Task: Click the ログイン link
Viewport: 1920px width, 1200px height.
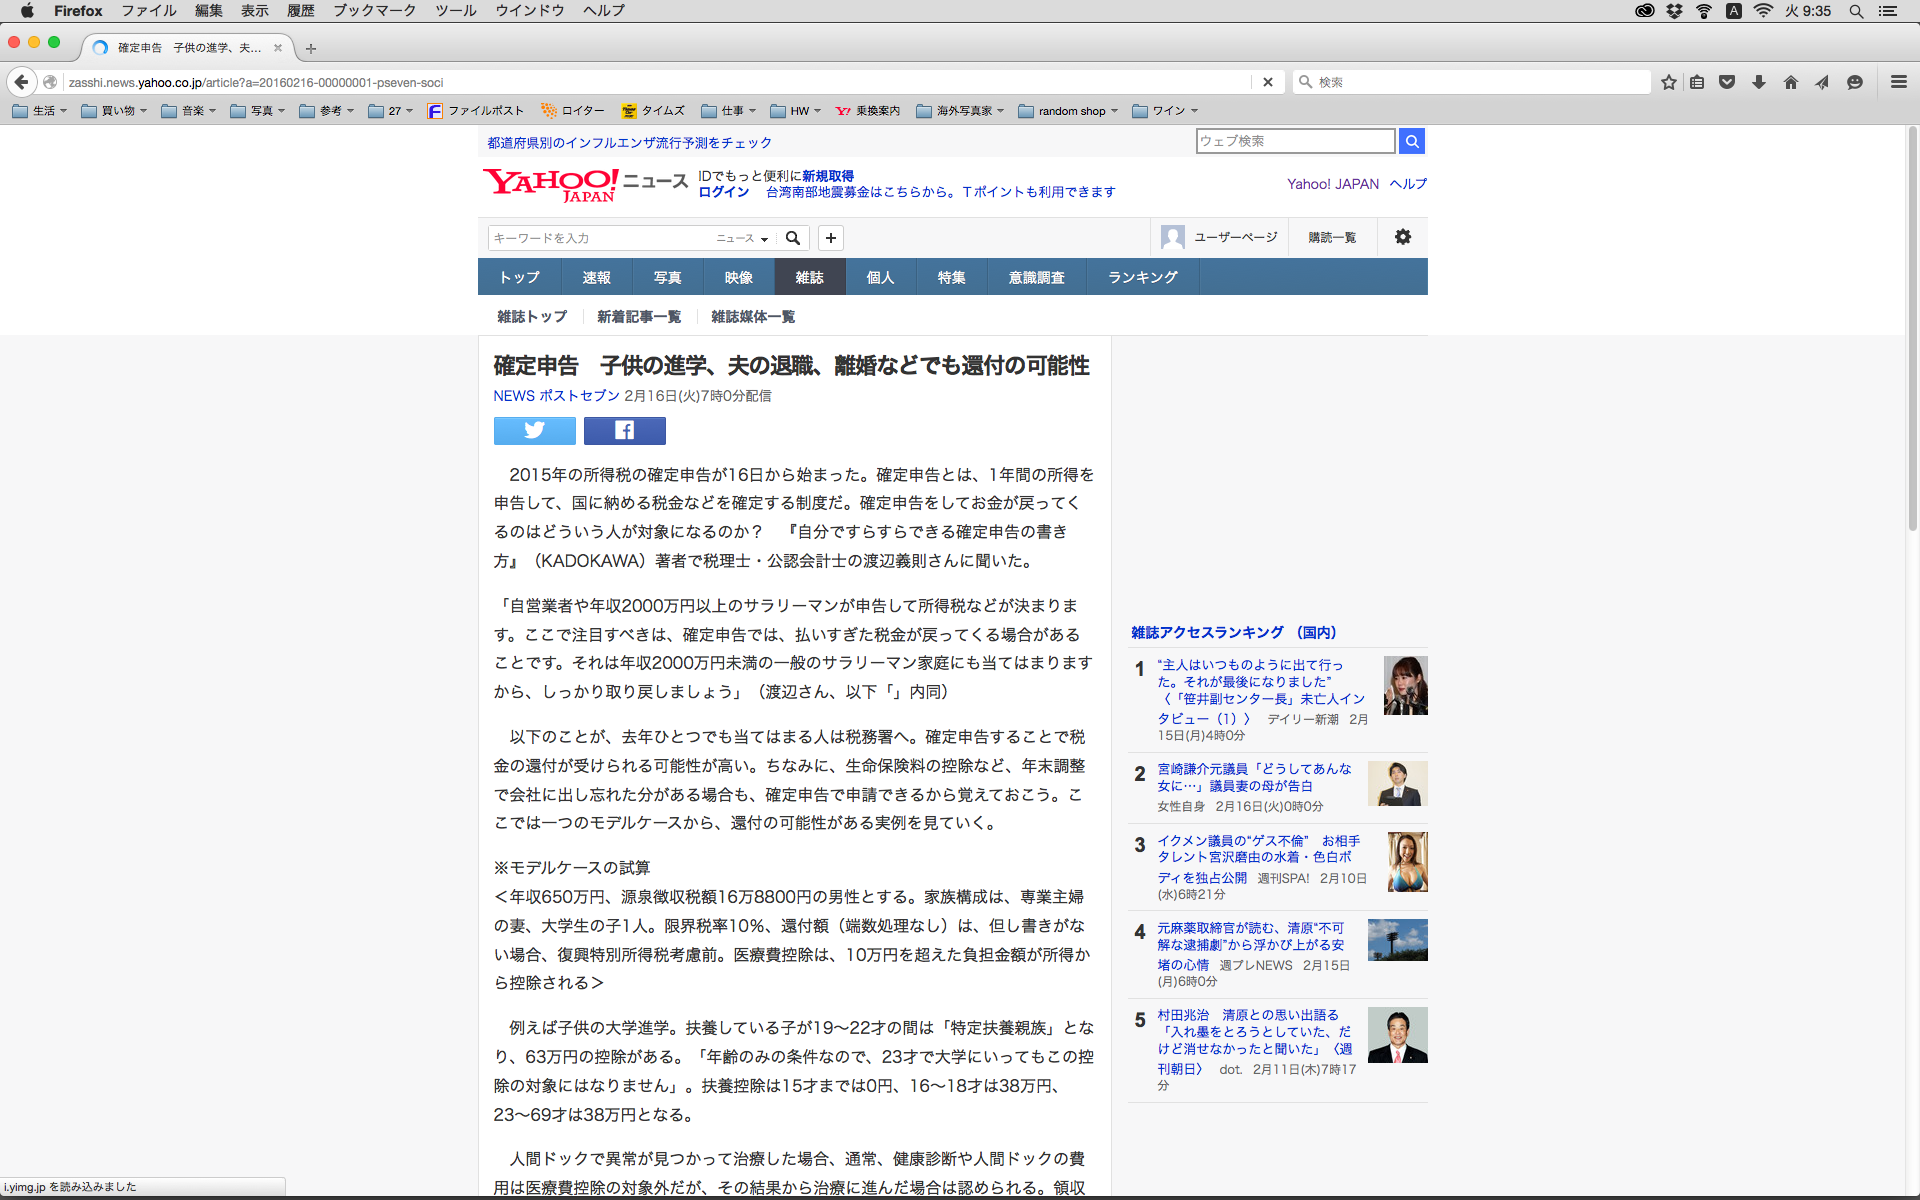Action: (x=723, y=192)
